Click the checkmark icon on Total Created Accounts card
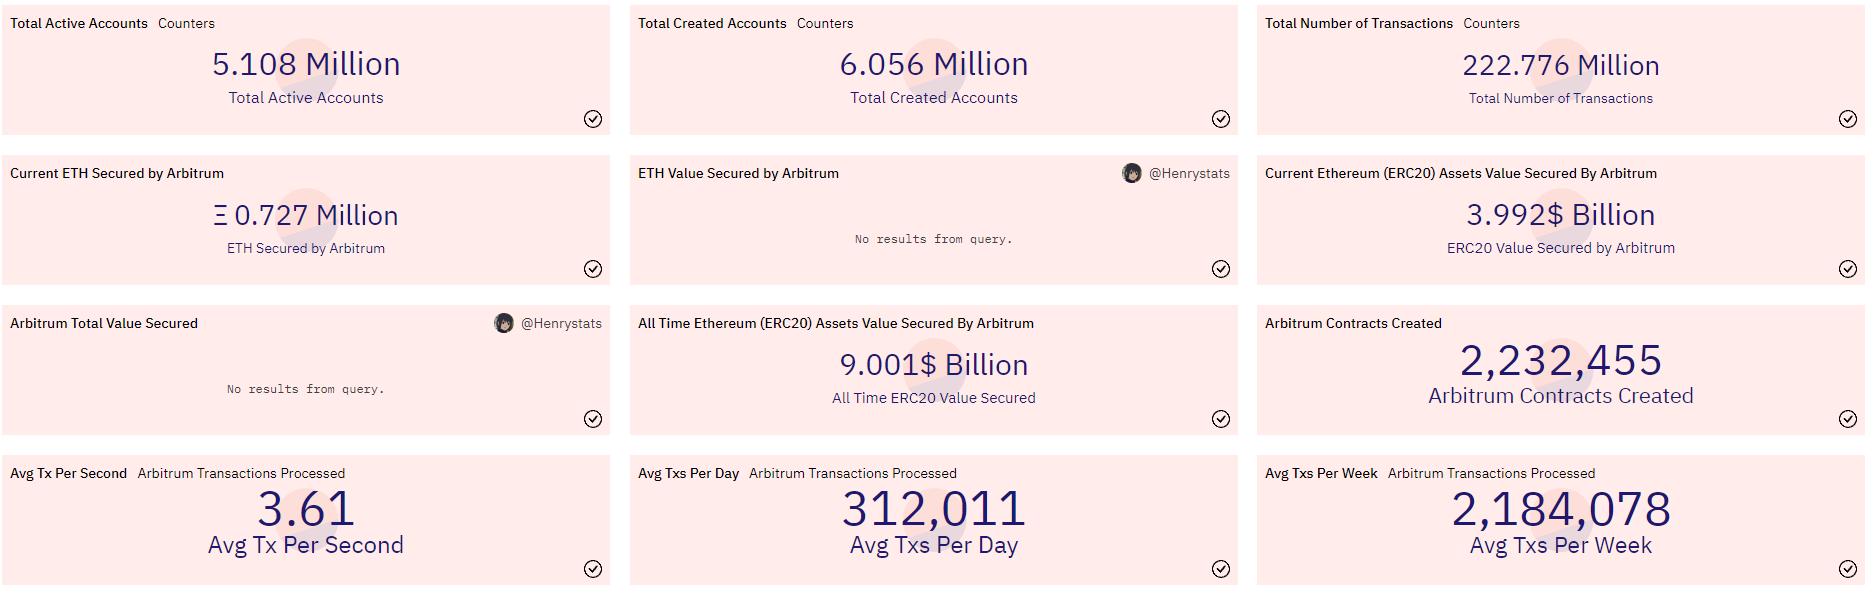The height and width of the screenshot is (598, 1873). click(1221, 119)
